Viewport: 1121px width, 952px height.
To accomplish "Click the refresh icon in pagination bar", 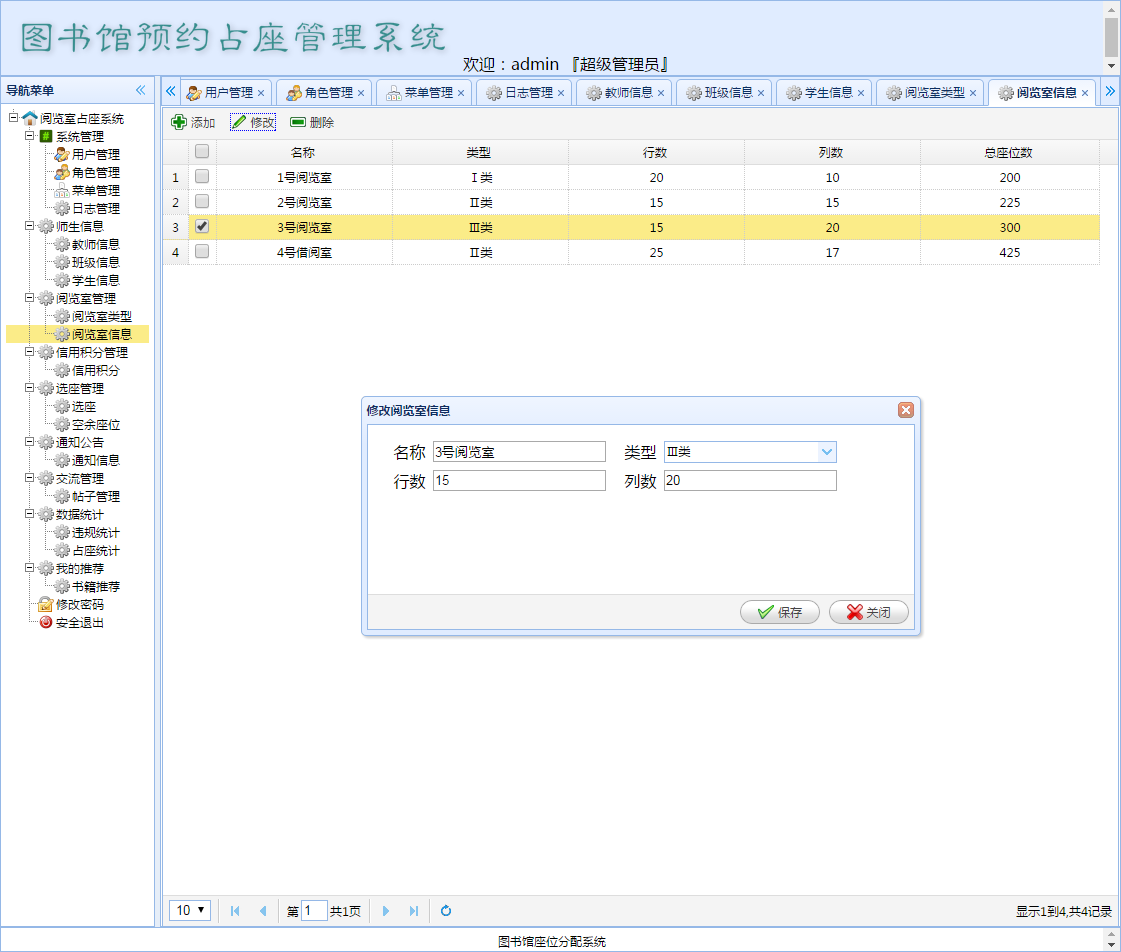I will pos(445,911).
